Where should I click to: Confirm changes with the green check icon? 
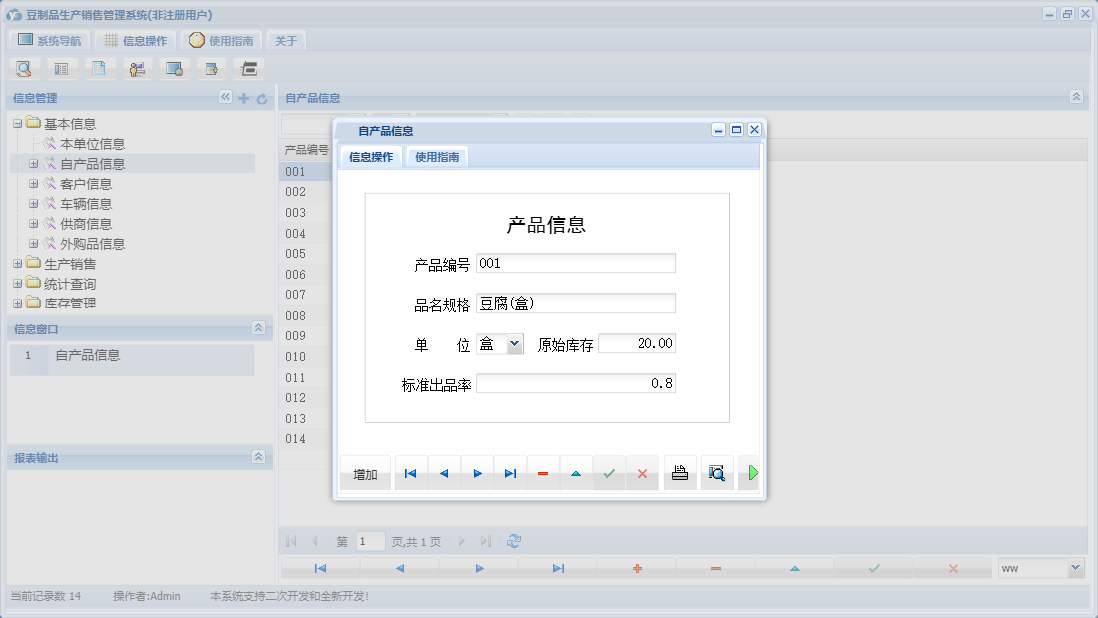click(609, 472)
